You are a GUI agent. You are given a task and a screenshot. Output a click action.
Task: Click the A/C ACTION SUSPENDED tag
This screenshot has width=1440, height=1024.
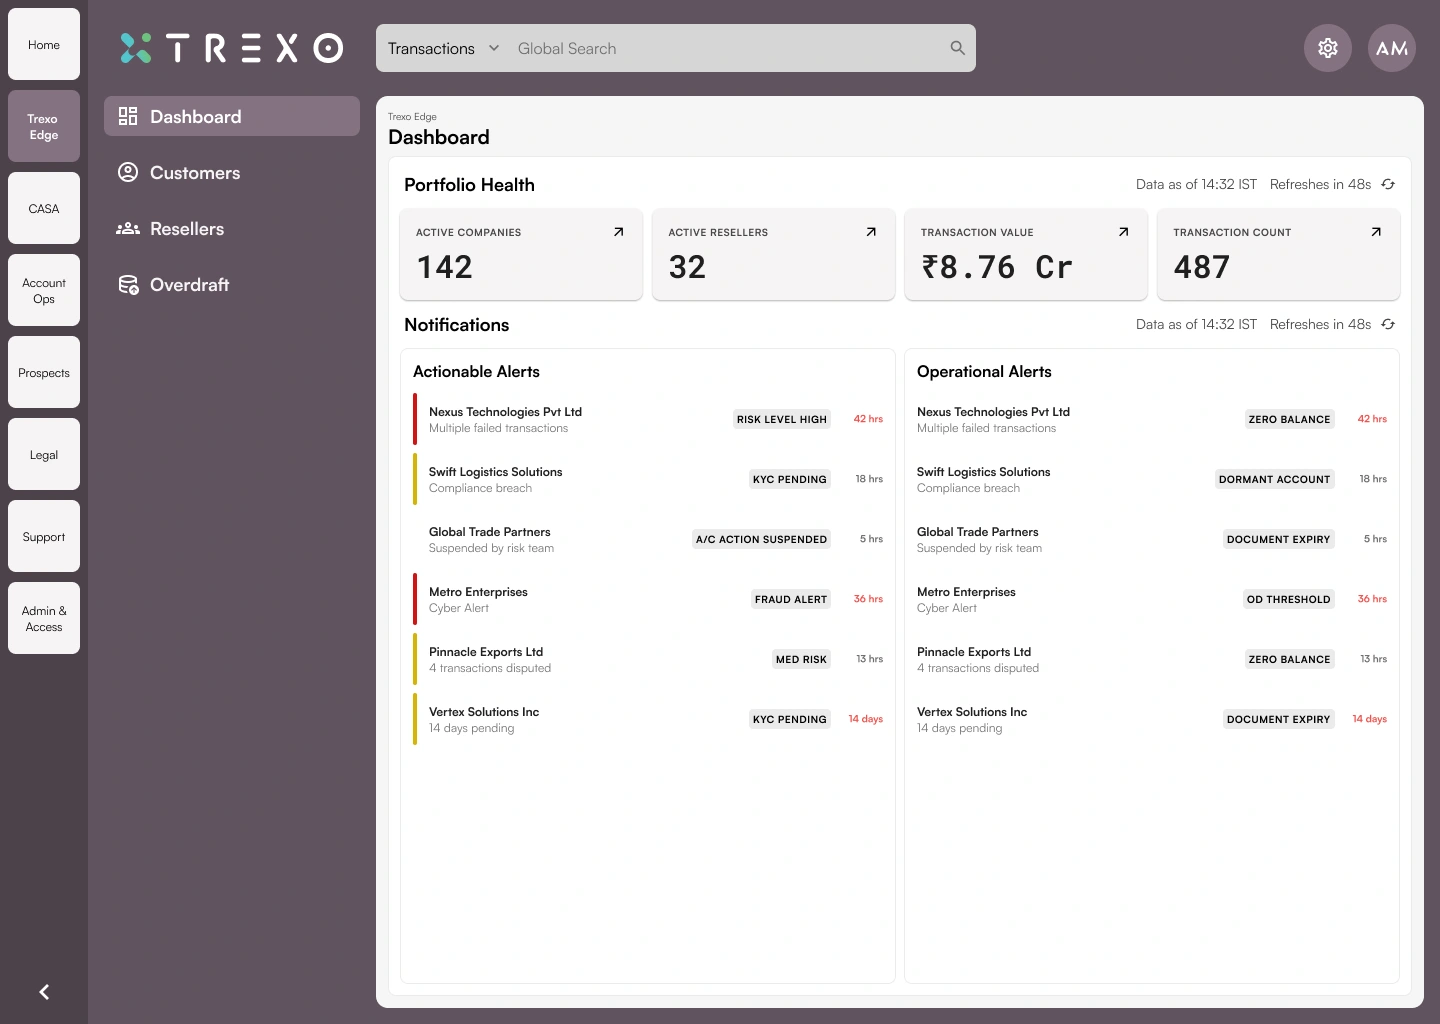[x=762, y=539]
